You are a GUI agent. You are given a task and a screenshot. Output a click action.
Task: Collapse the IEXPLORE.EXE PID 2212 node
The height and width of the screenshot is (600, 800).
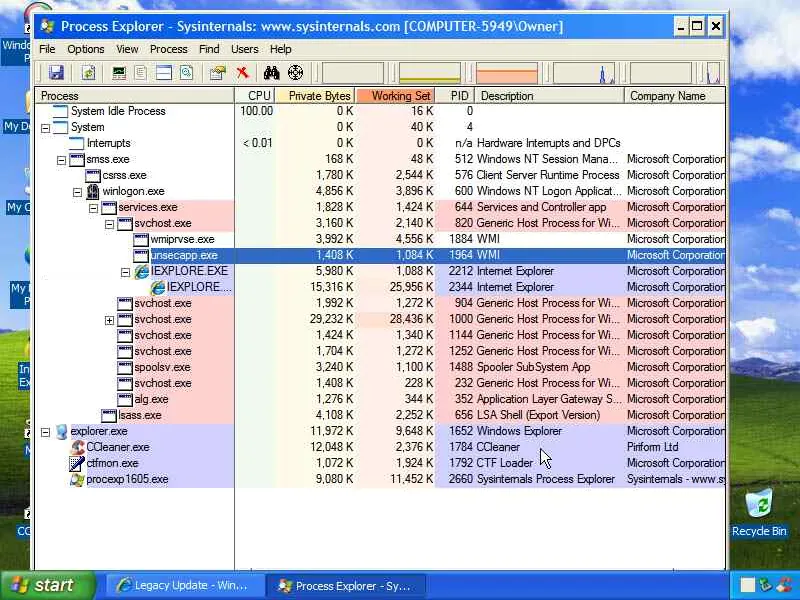(126, 272)
